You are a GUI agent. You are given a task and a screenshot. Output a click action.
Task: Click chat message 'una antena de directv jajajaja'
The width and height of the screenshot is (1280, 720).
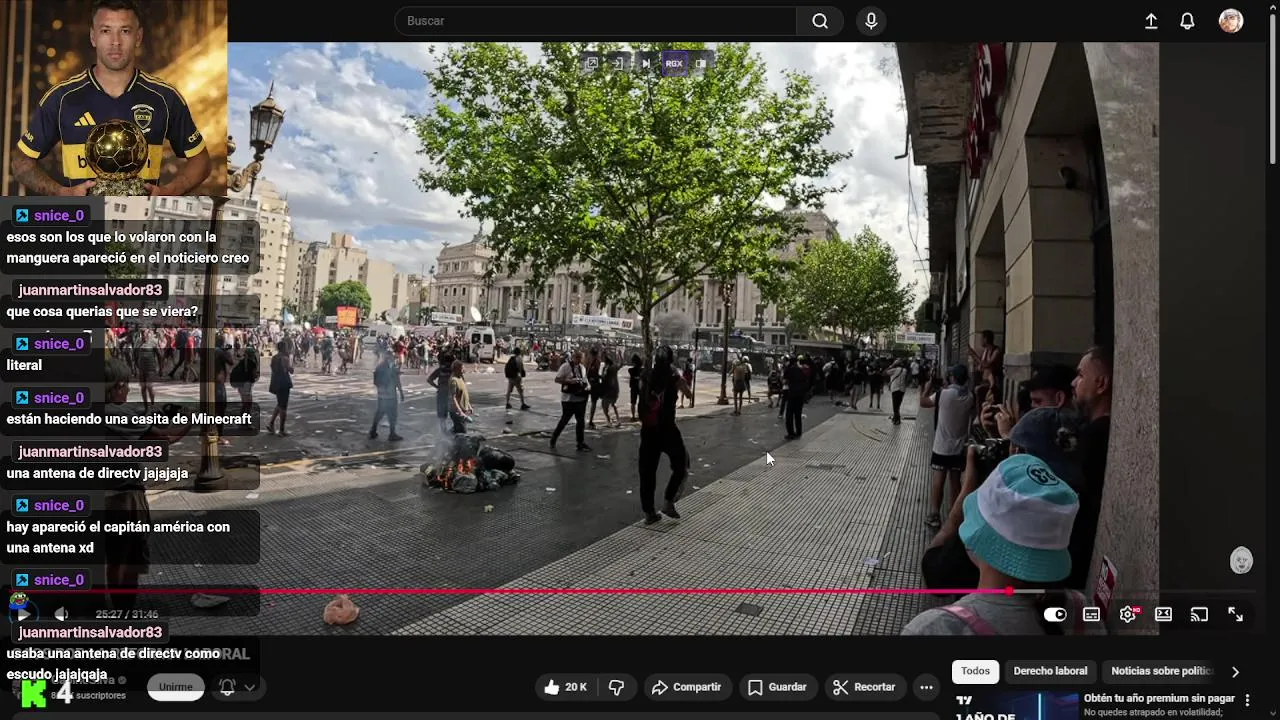pyautogui.click(x=97, y=473)
